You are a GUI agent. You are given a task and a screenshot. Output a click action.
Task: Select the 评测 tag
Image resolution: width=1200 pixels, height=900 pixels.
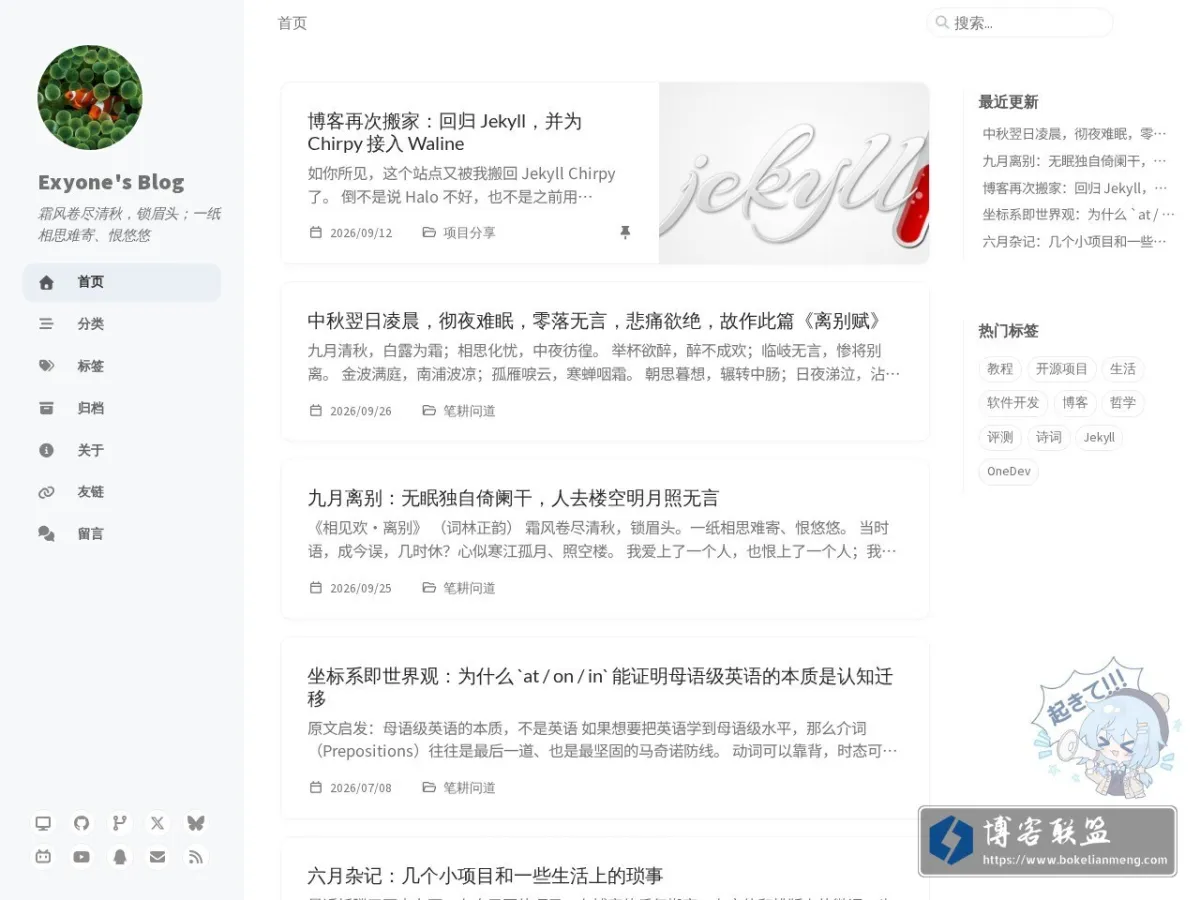coord(1000,437)
